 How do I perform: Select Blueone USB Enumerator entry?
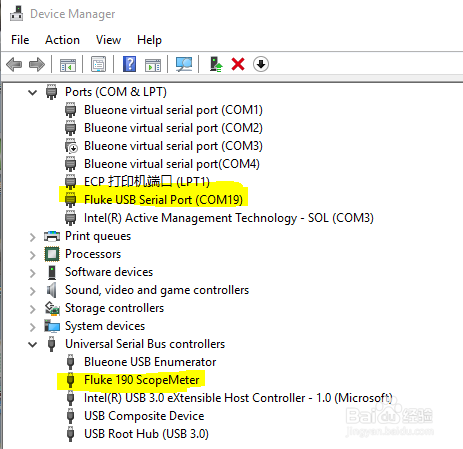pyautogui.click(x=150, y=362)
